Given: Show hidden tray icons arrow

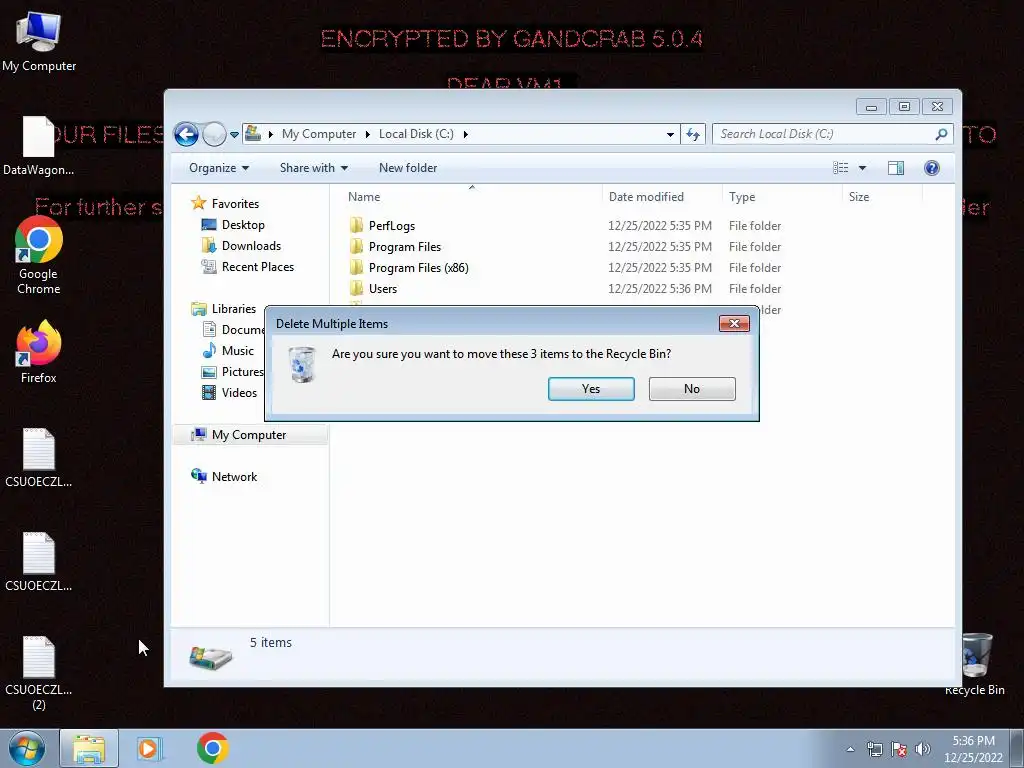Looking at the screenshot, I should tap(850, 750).
